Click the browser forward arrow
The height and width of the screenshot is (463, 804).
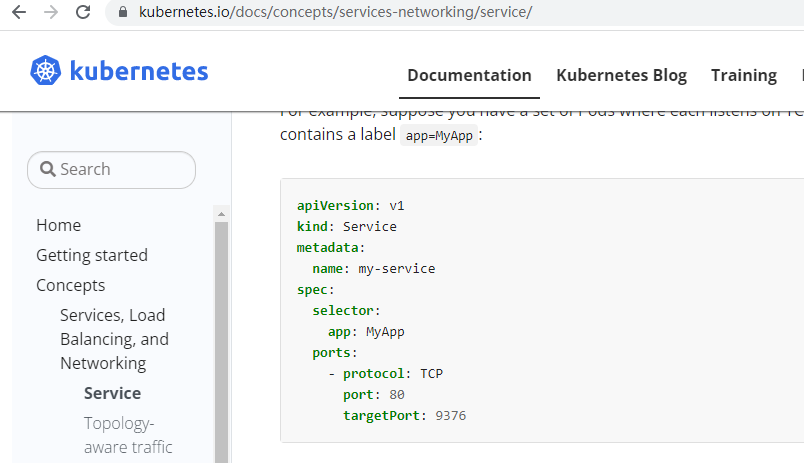click(x=51, y=13)
